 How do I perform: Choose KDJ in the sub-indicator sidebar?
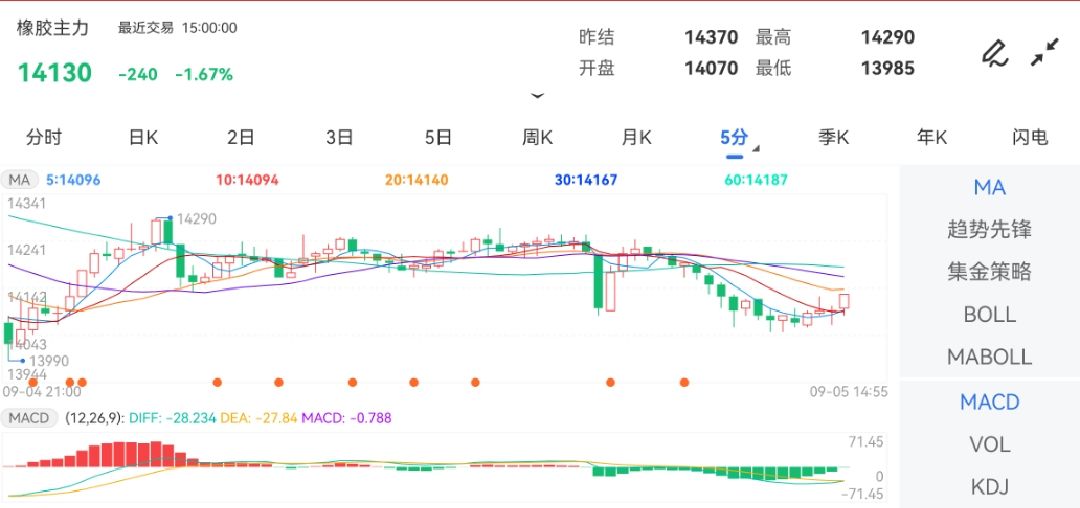click(x=990, y=487)
